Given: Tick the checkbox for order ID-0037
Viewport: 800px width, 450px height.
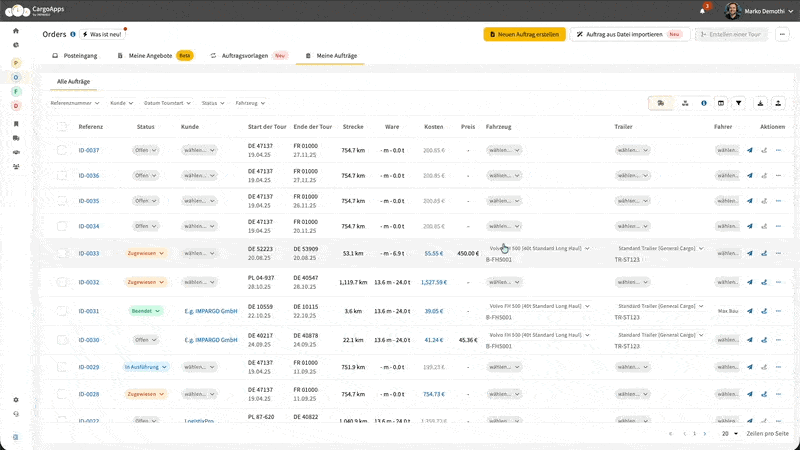Looking at the screenshot, I should tap(62, 150).
